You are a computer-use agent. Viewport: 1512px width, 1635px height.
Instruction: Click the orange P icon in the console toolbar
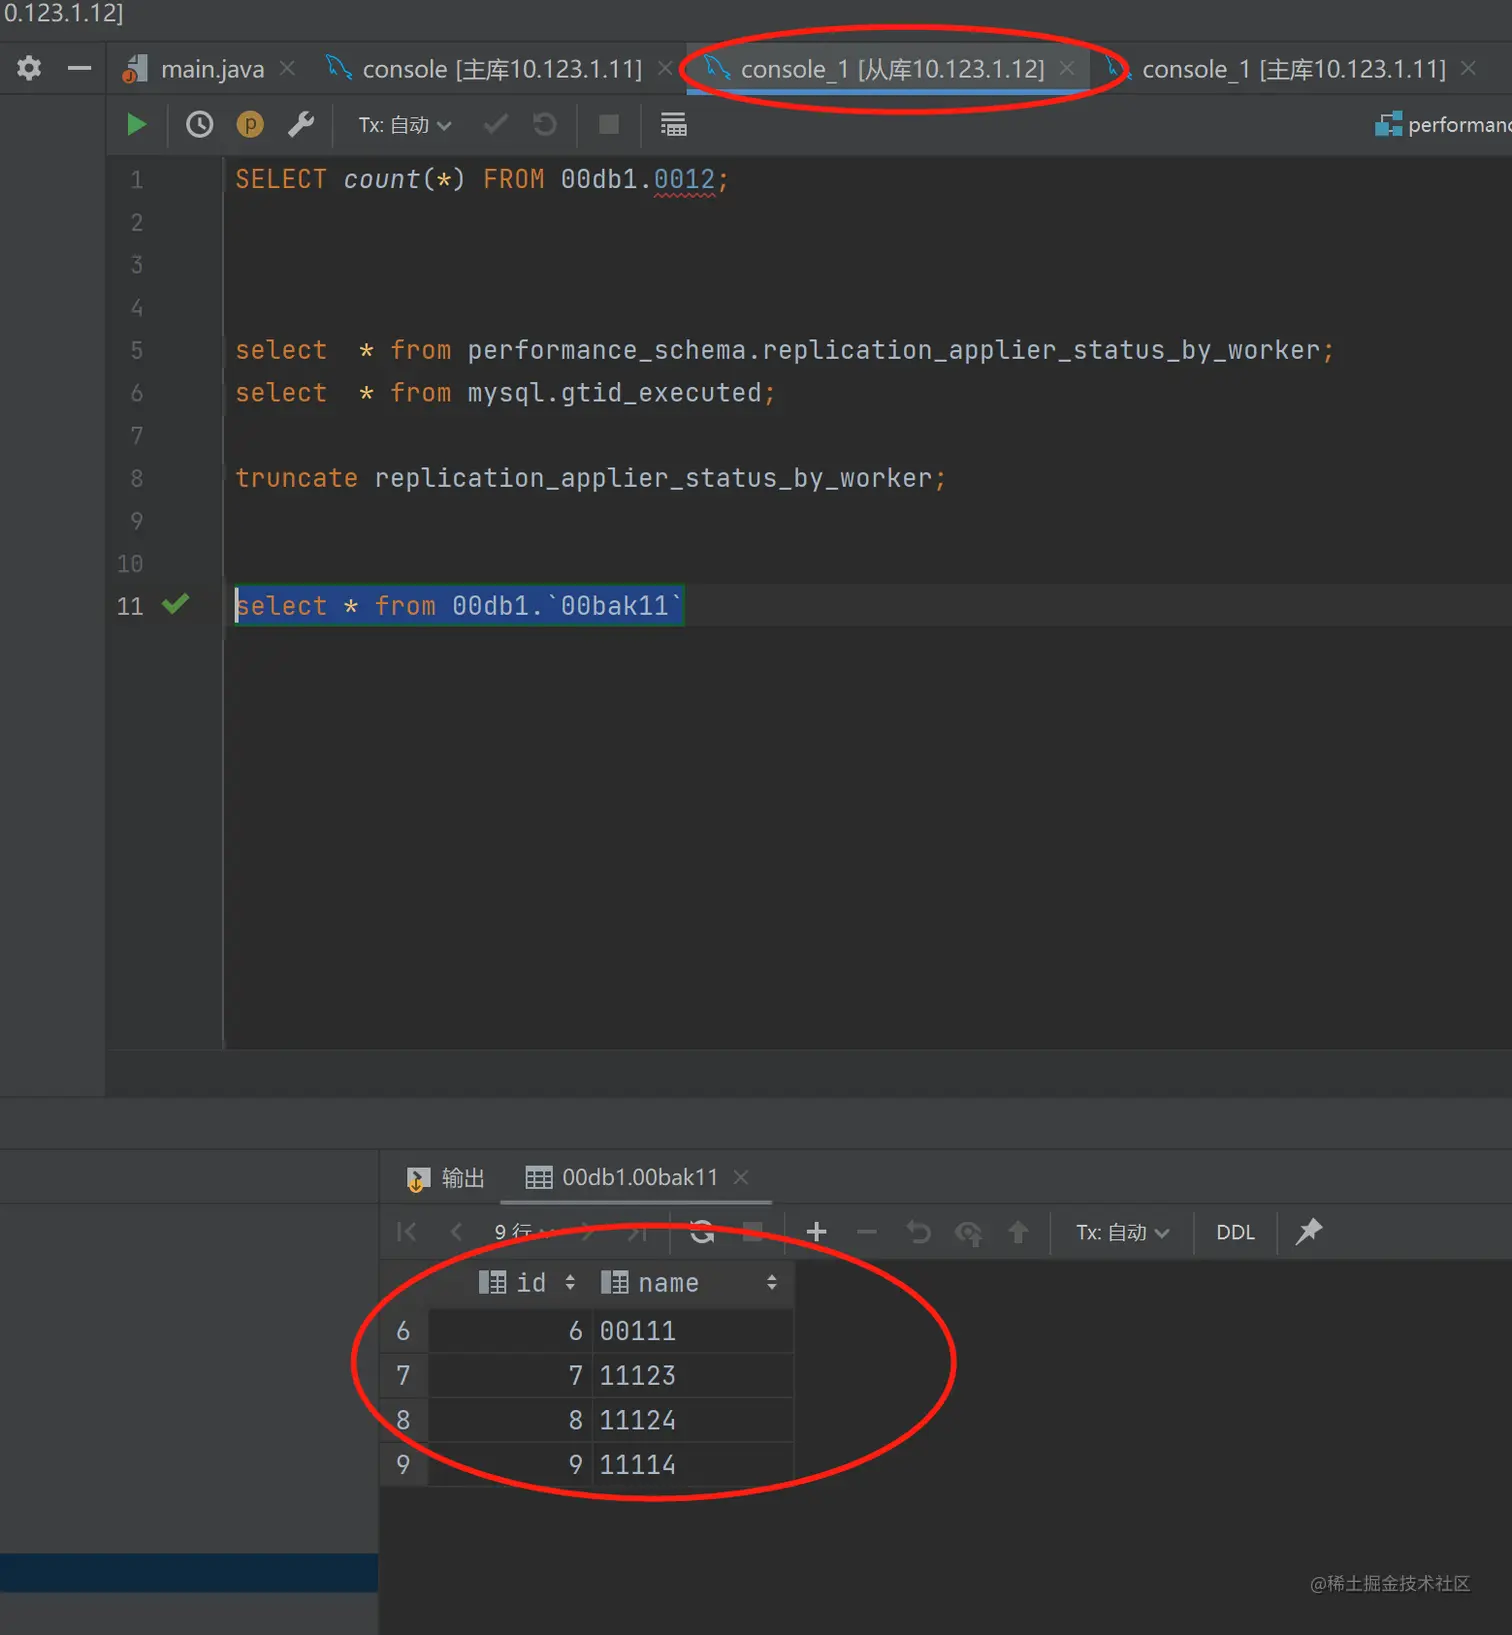[250, 125]
